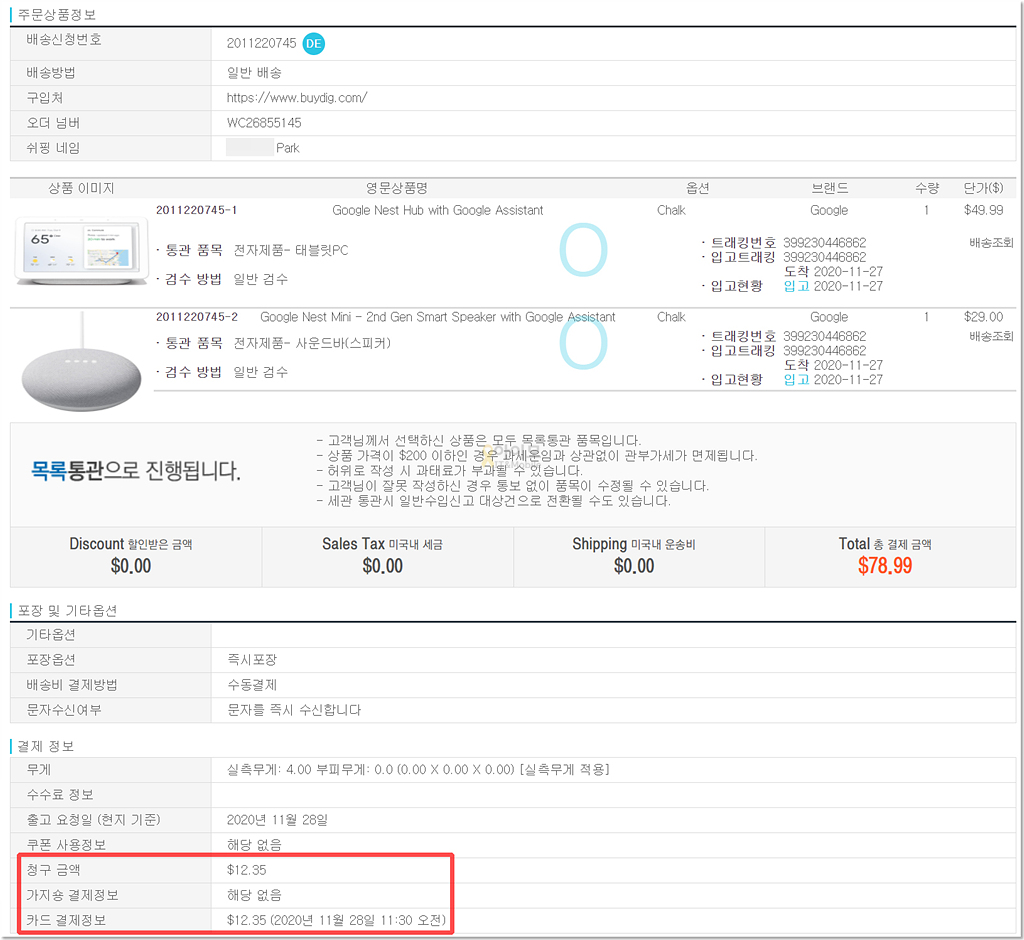Click 목록통관으로 진행됩니다 heading
Image resolution: width=1024 pixels, height=940 pixels.
click(x=136, y=470)
